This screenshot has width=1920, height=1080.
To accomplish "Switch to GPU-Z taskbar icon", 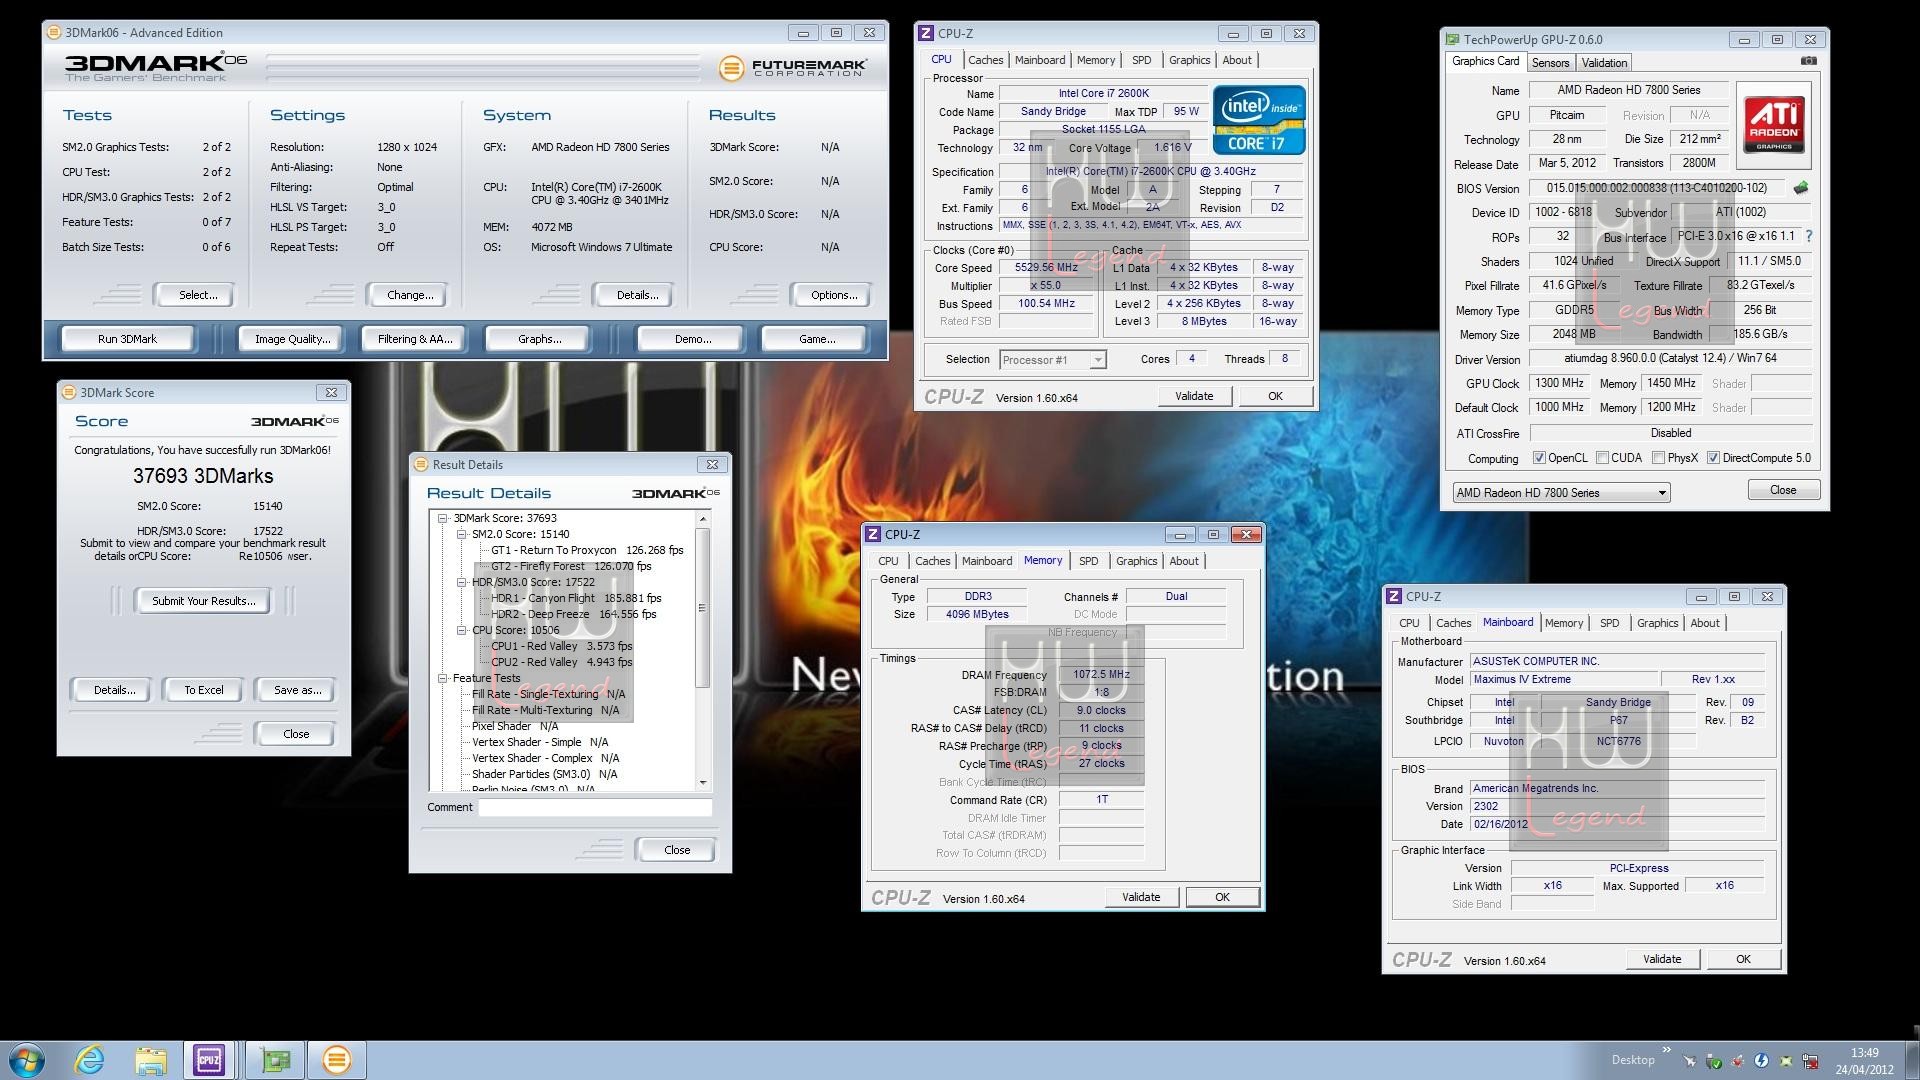I will [x=274, y=1060].
